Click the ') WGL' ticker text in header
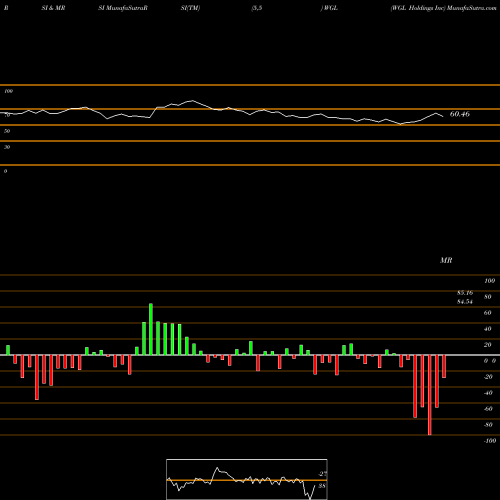This screenshot has width=500, height=500. 329,8
